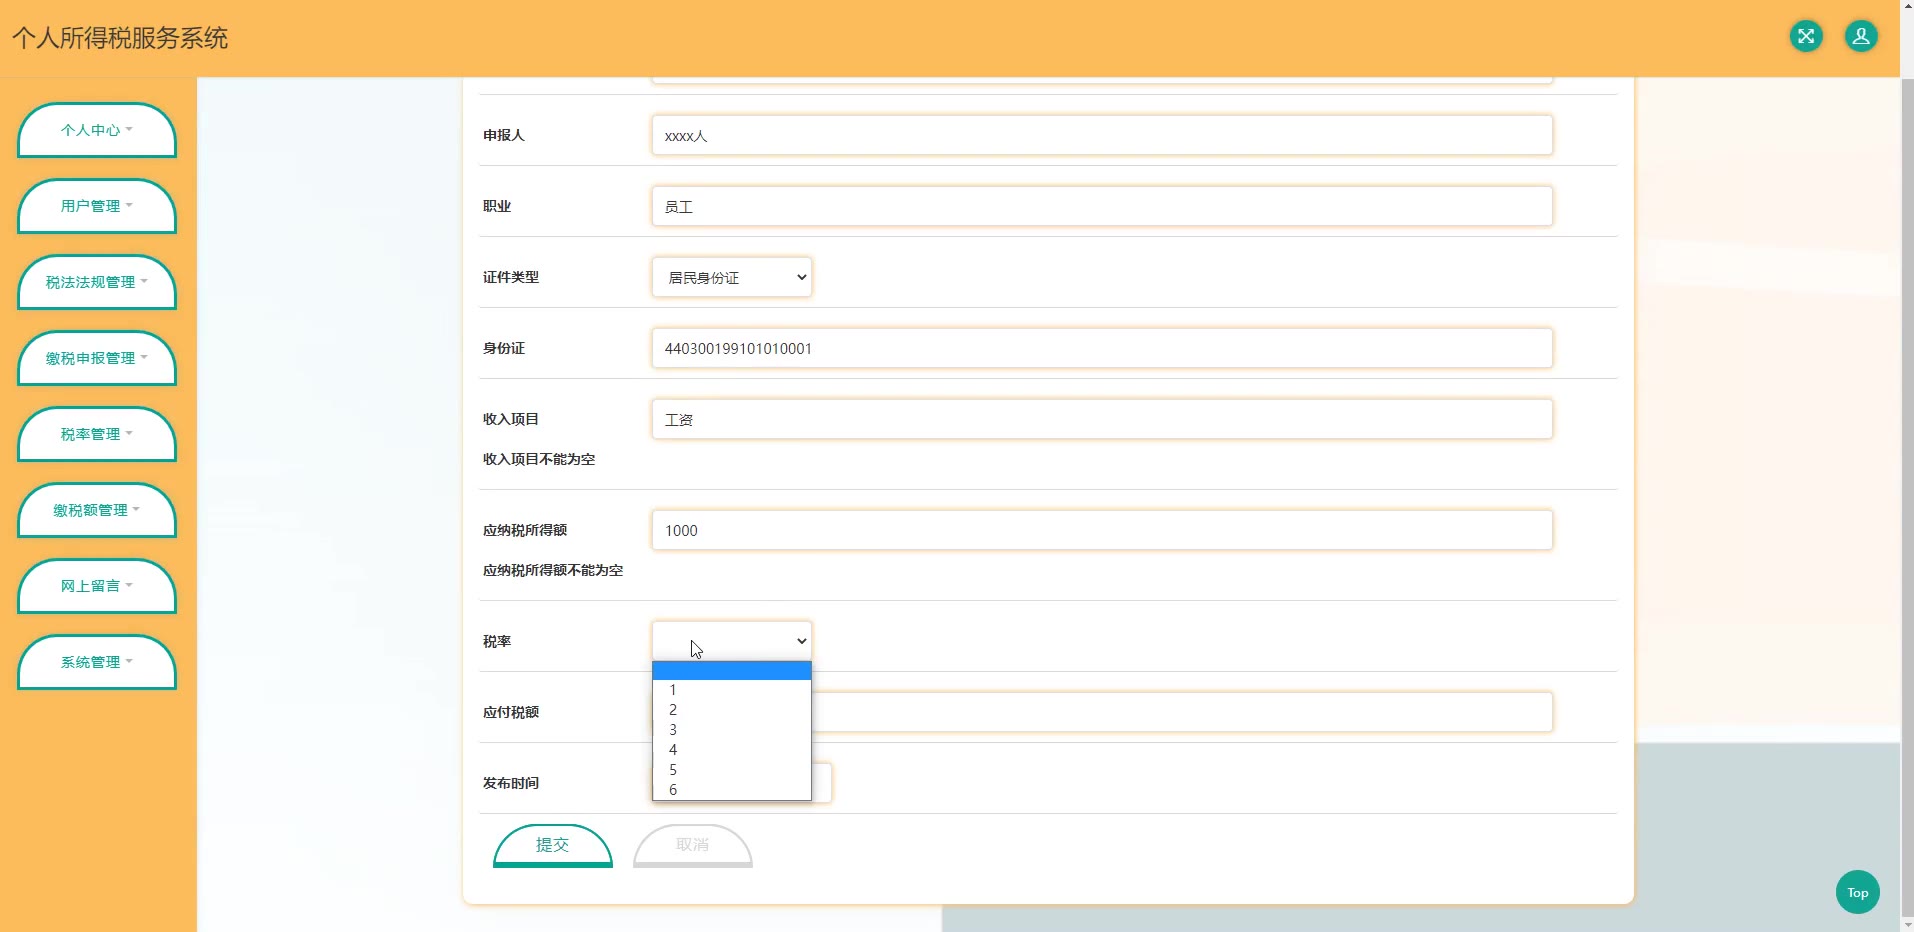Click the fullscreen toggle icon in header
The width and height of the screenshot is (1914, 932).
[x=1805, y=37]
